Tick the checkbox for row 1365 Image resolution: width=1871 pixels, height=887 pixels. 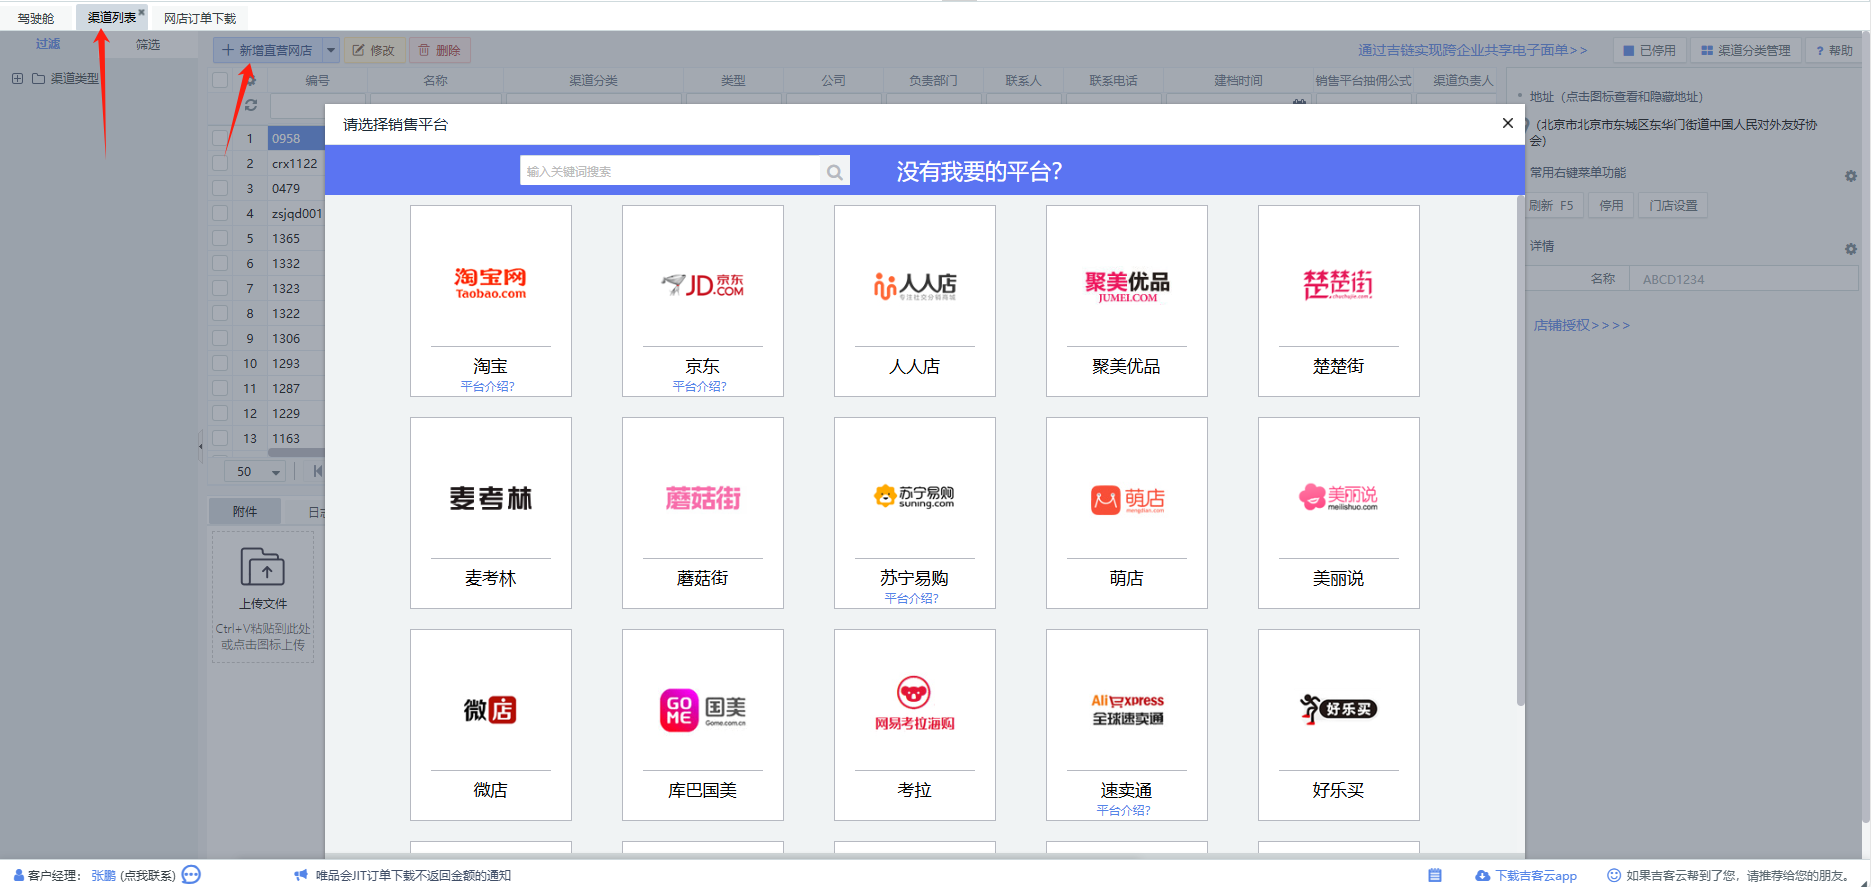(220, 238)
